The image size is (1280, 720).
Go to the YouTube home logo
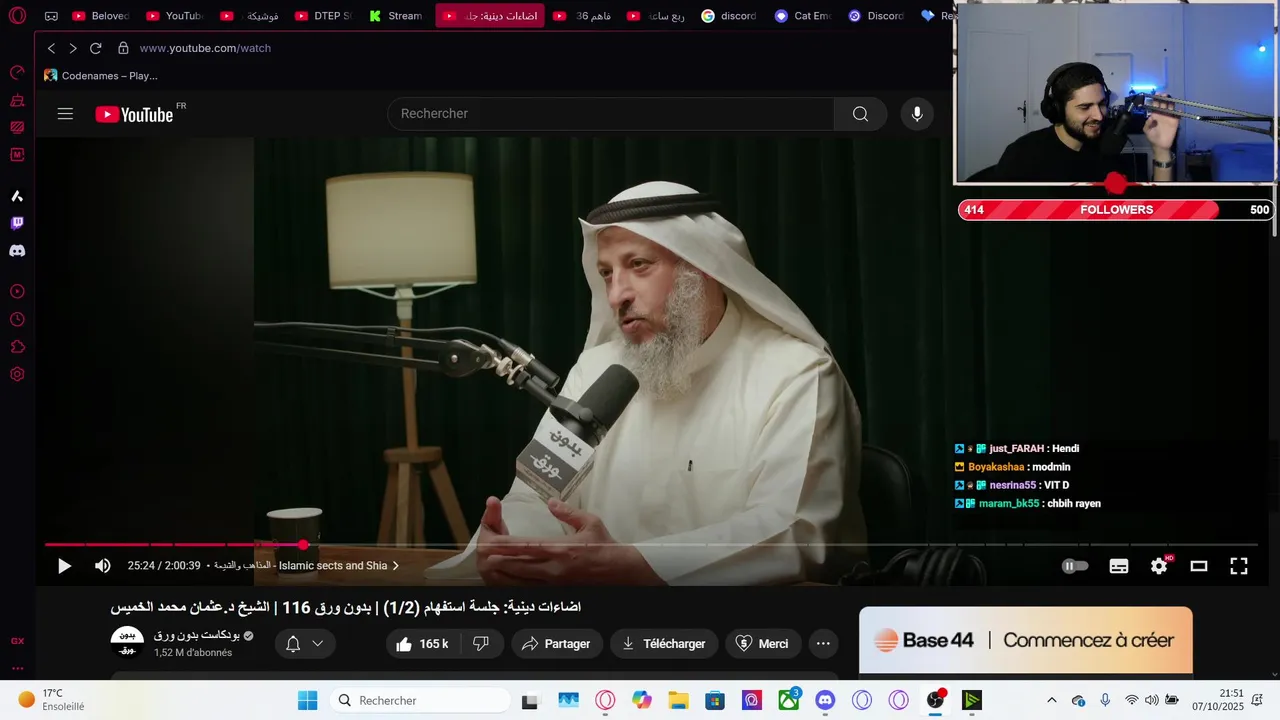(134, 114)
